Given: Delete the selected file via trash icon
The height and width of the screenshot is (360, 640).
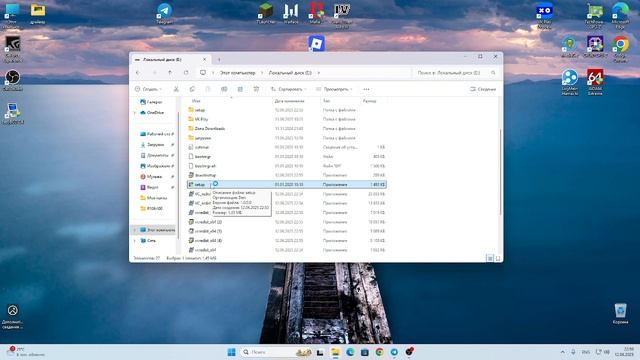Looking at the screenshot, I should click(256, 89).
